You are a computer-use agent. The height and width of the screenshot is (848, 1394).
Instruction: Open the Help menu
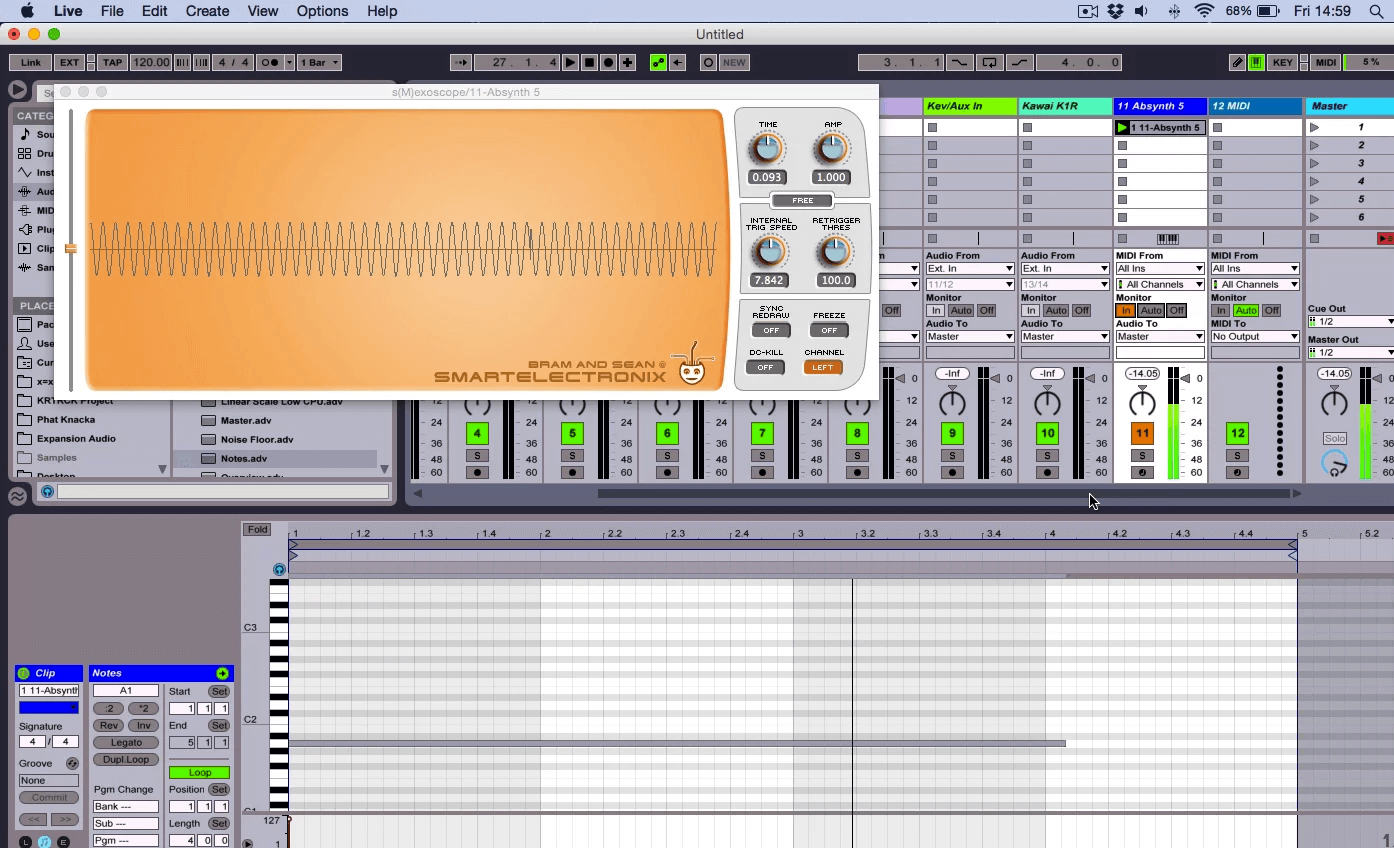tap(382, 11)
